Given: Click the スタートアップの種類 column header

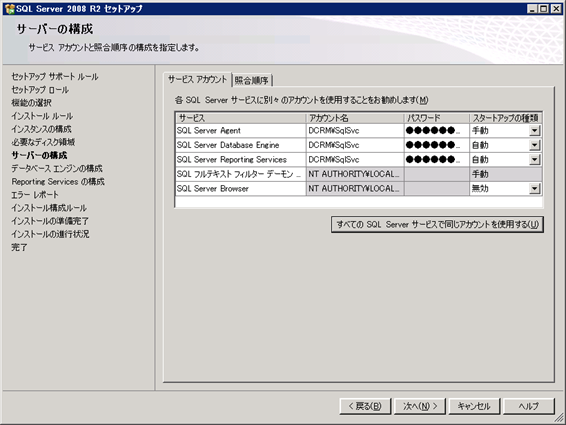Looking at the screenshot, I should [x=505, y=118].
